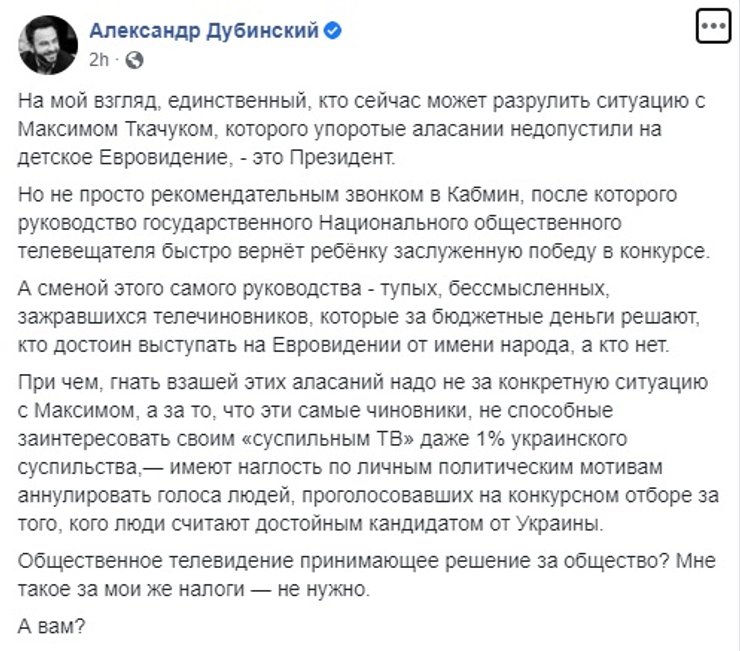Open Александр Дубинский's profile picture
The width and height of the screenshot is (740, 651).
click(x=46, y=40)
